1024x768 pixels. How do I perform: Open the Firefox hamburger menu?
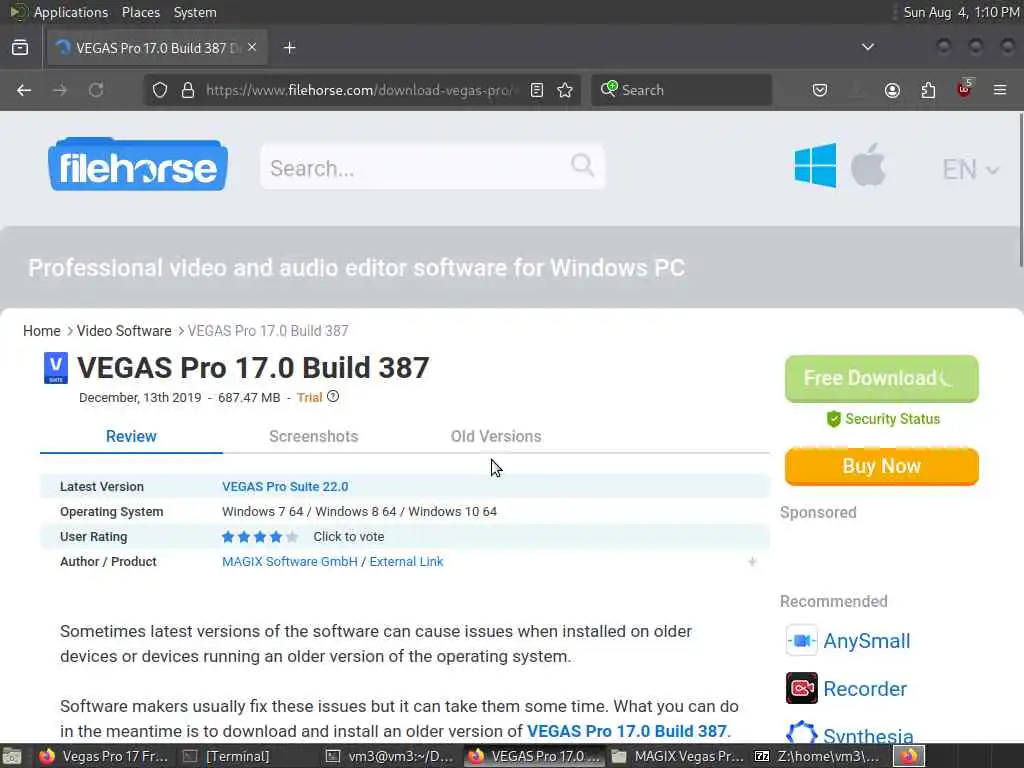coord(1000,90)
